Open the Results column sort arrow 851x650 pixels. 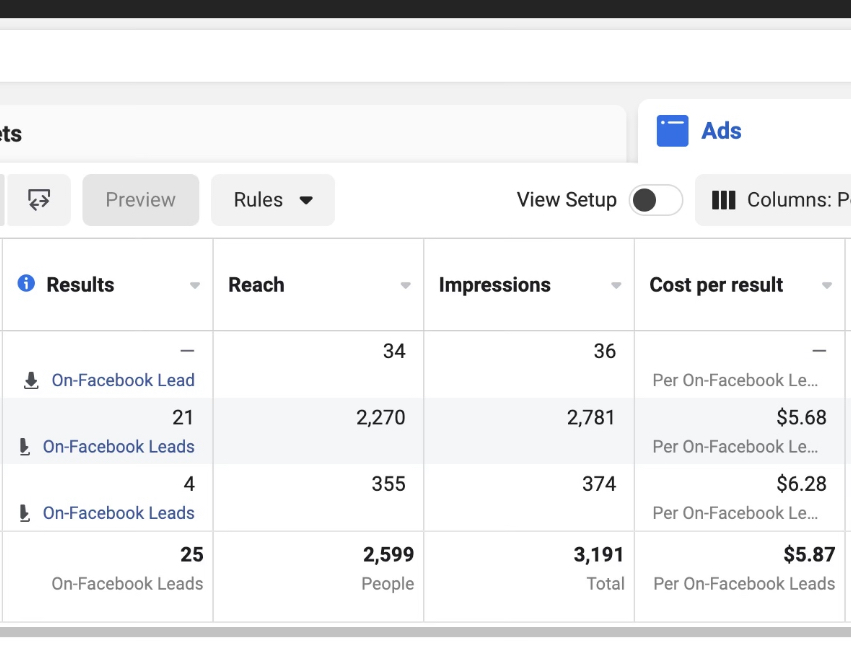click(195, 286)
